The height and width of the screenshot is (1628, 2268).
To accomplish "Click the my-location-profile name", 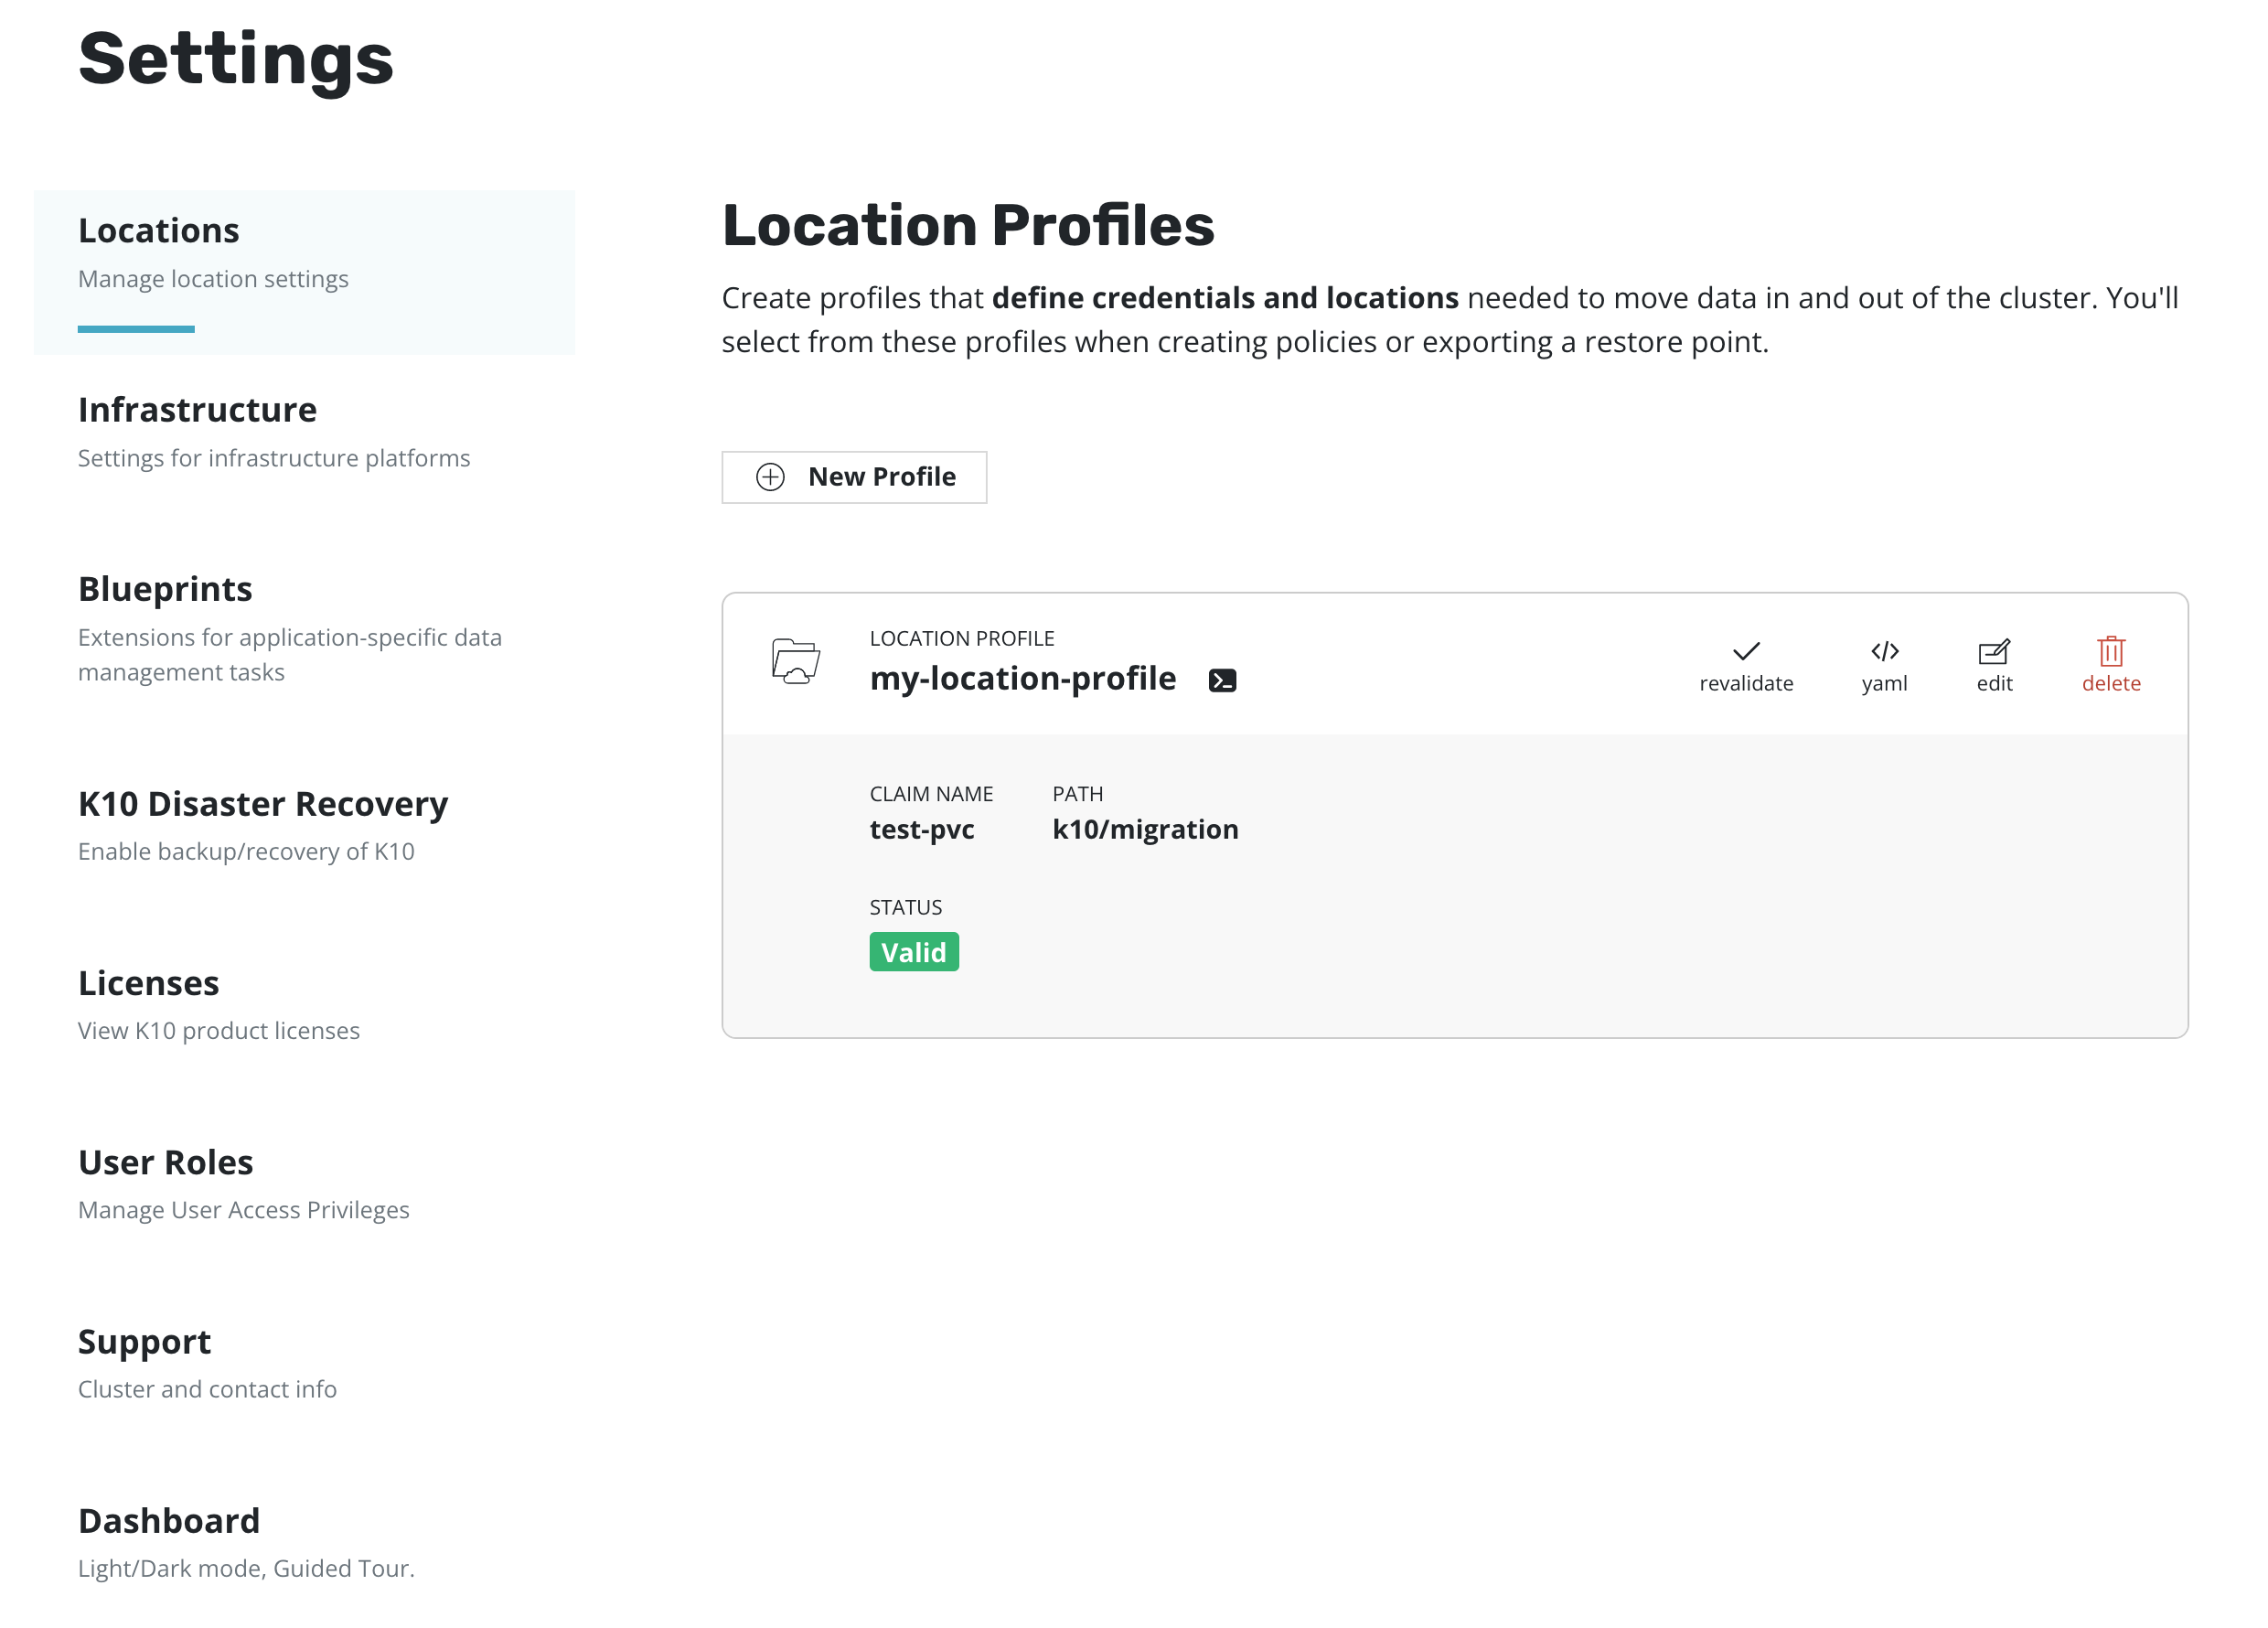I will [x=1022, y=679].
